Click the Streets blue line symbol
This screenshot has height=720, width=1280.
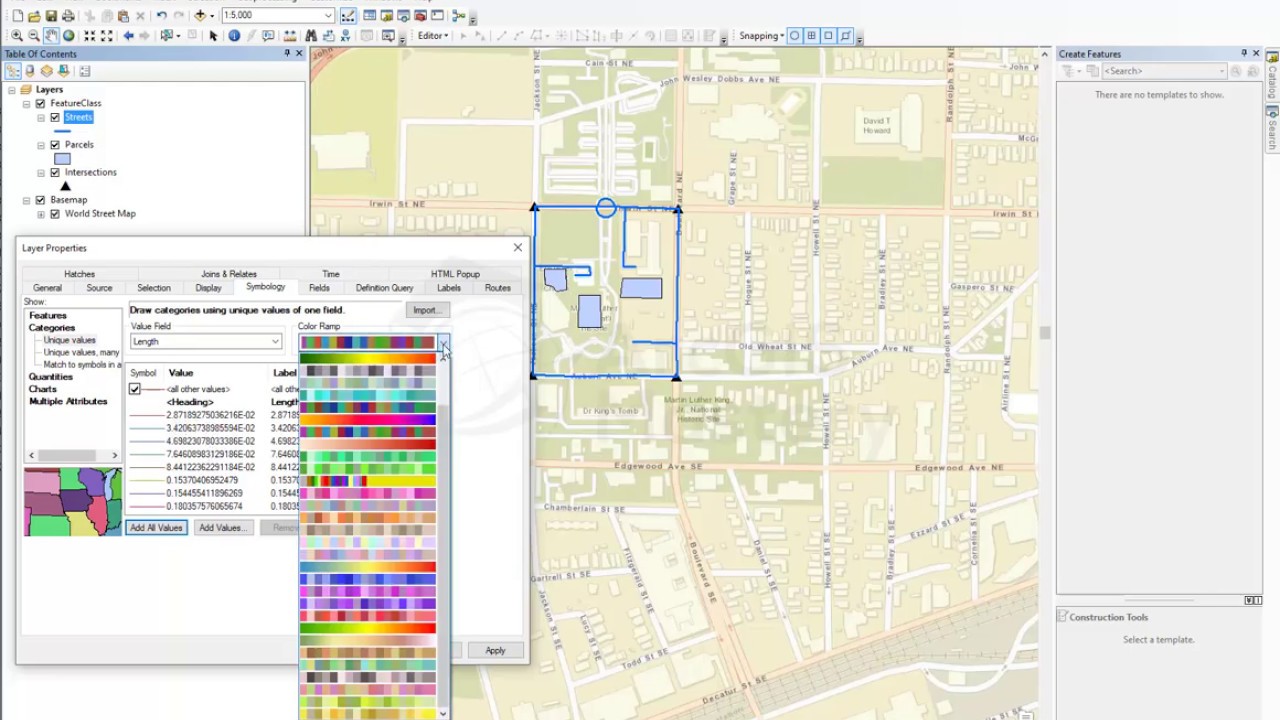(62, 131)
